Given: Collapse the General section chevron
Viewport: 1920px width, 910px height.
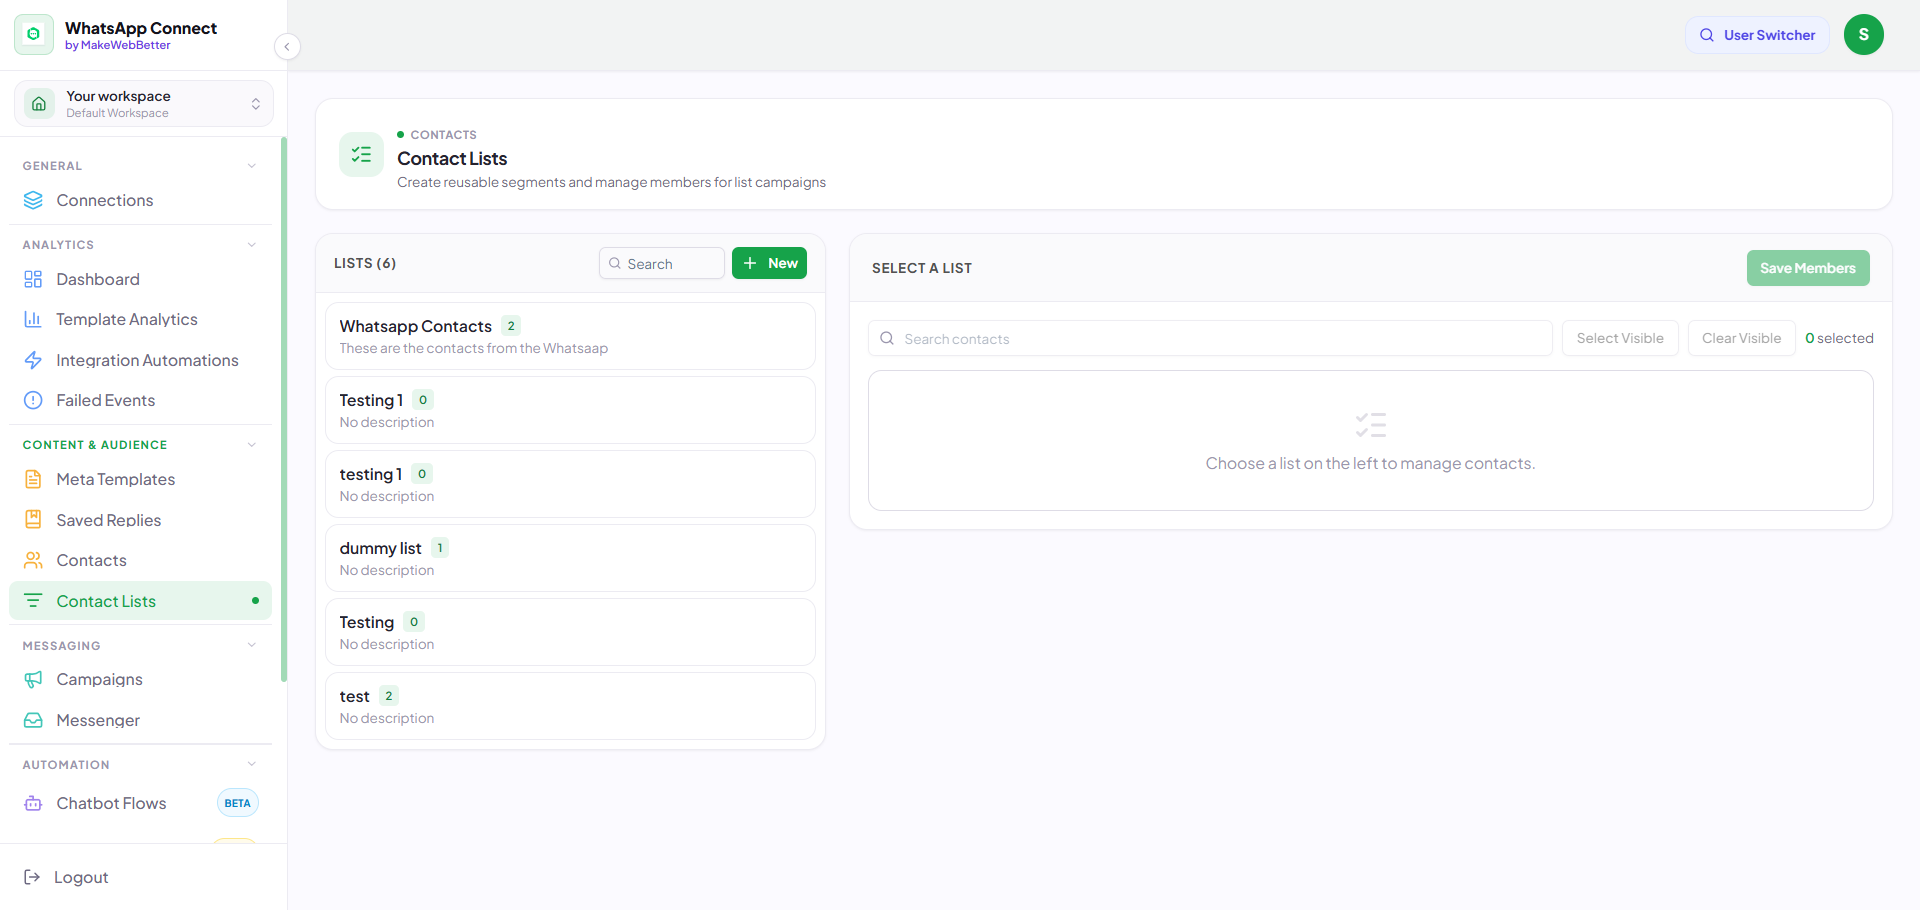Looking at the screenshot, I should pos(252,166).
